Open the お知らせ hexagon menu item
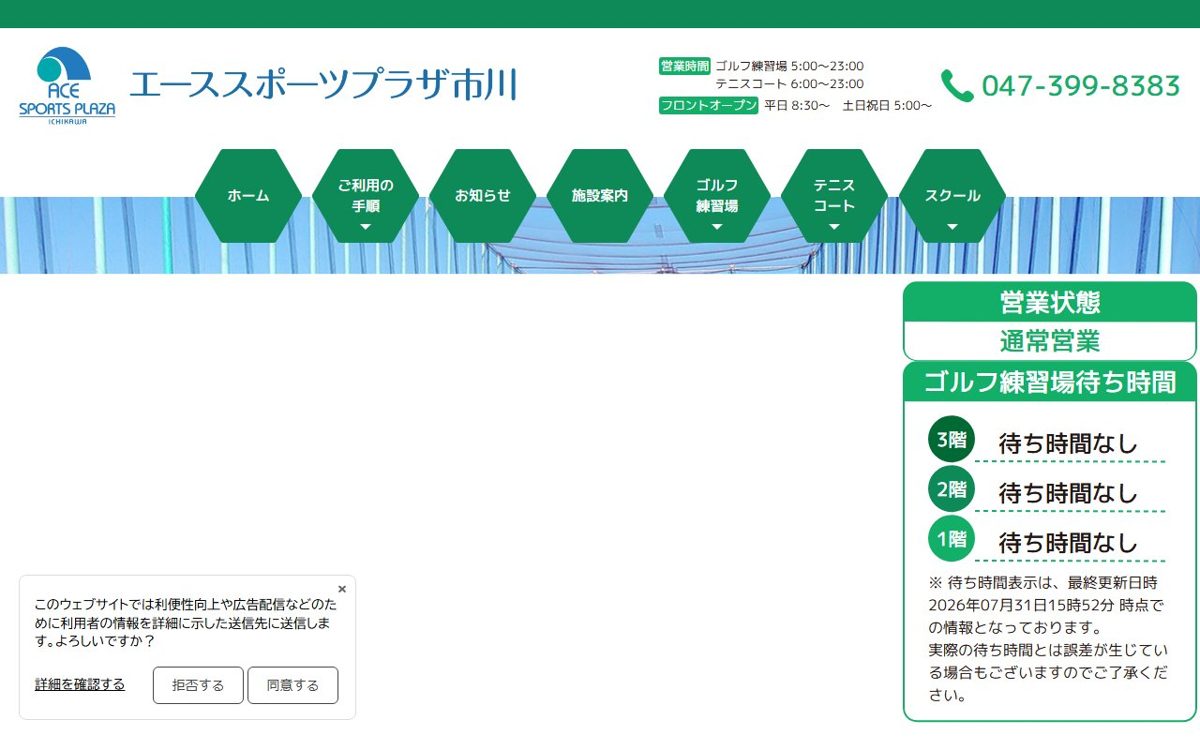This screenshot has width=1200, height=750. click(x=483, y=196)
